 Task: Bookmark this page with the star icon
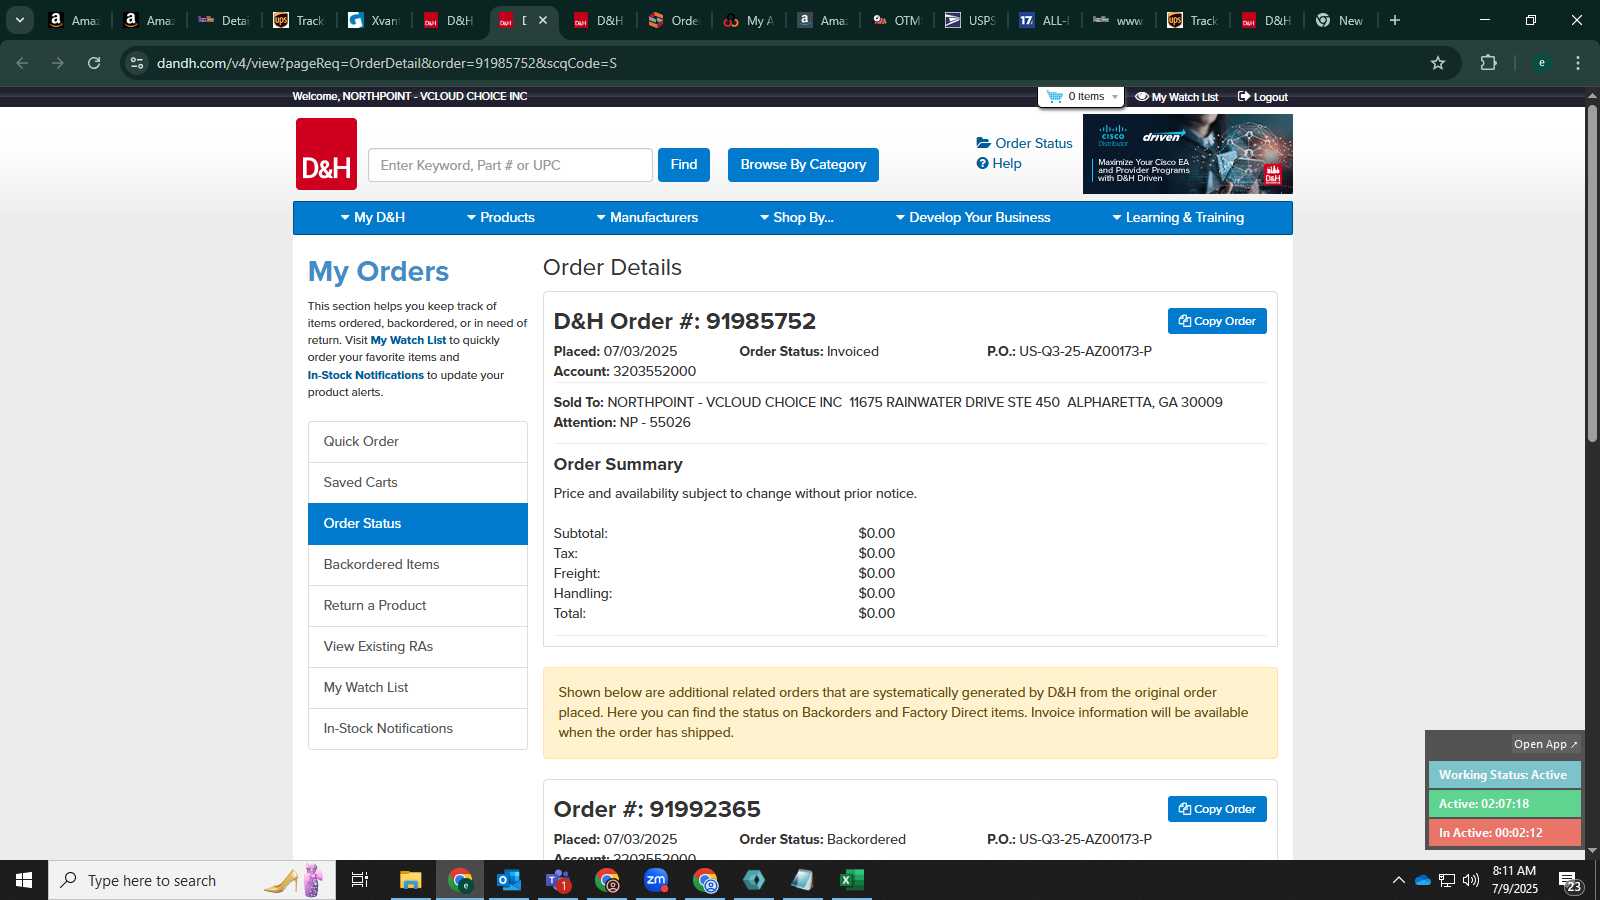click(1438, 63)
